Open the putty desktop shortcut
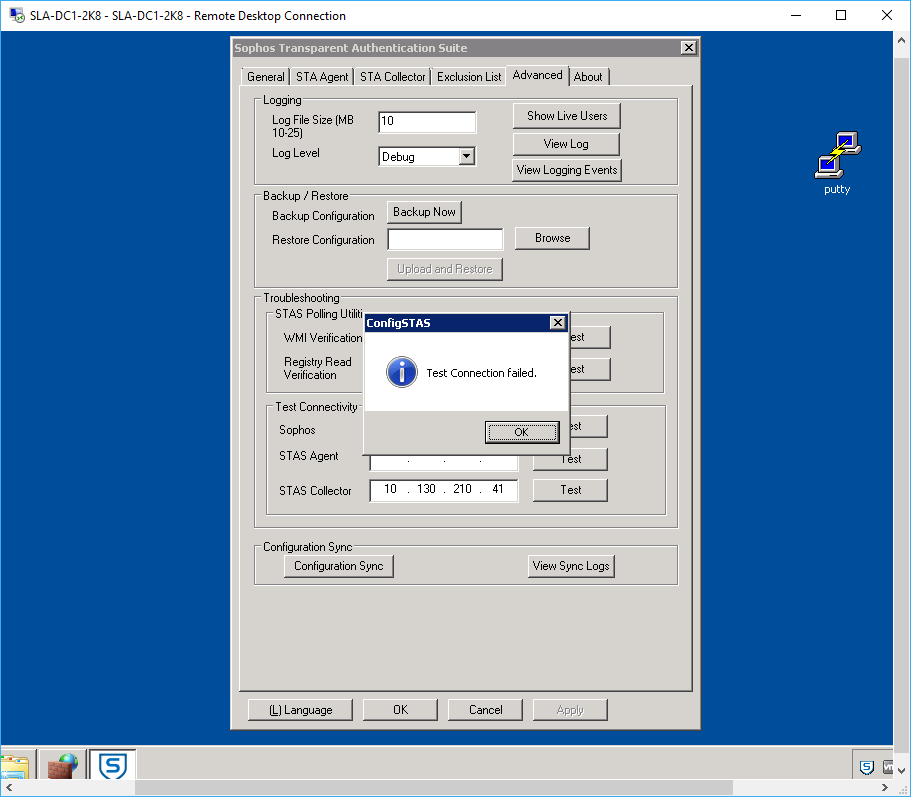Image resolution: width=911 pixels, height=797 pixels. (x=837, y=163)
